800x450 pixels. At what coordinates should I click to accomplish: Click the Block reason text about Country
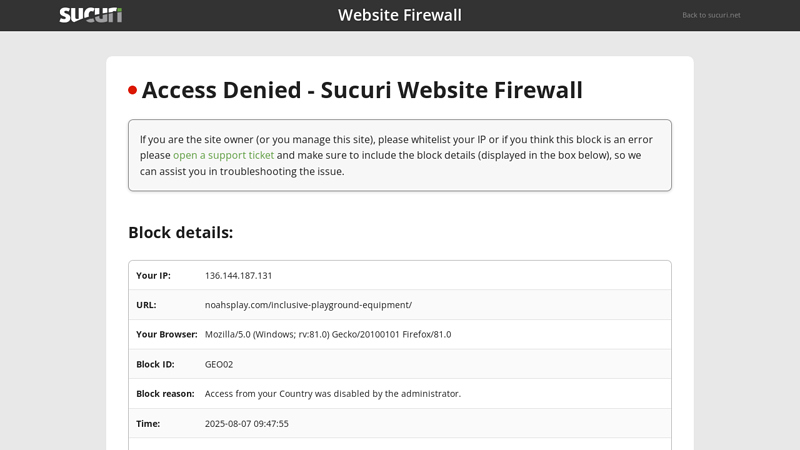tap(333, 394)
